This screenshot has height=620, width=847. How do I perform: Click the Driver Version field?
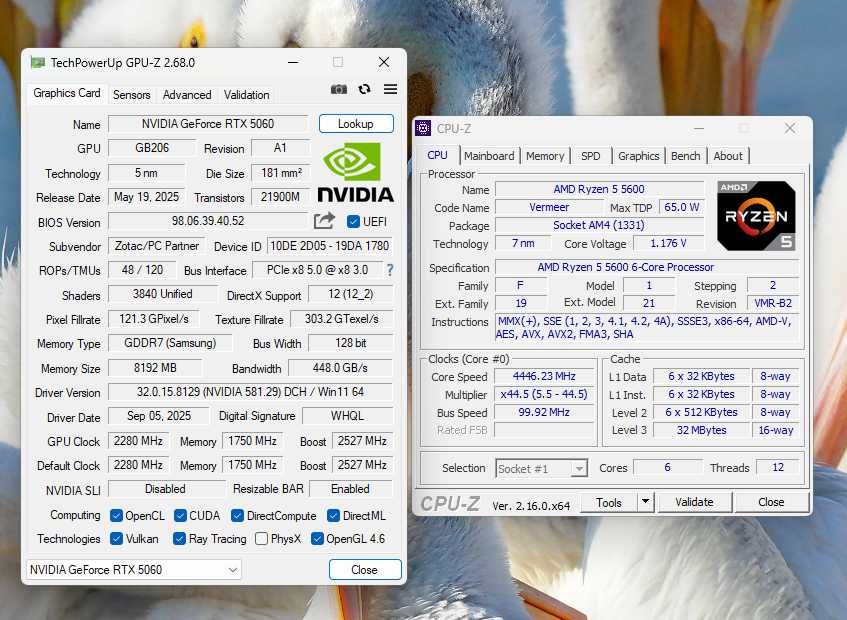250,392
